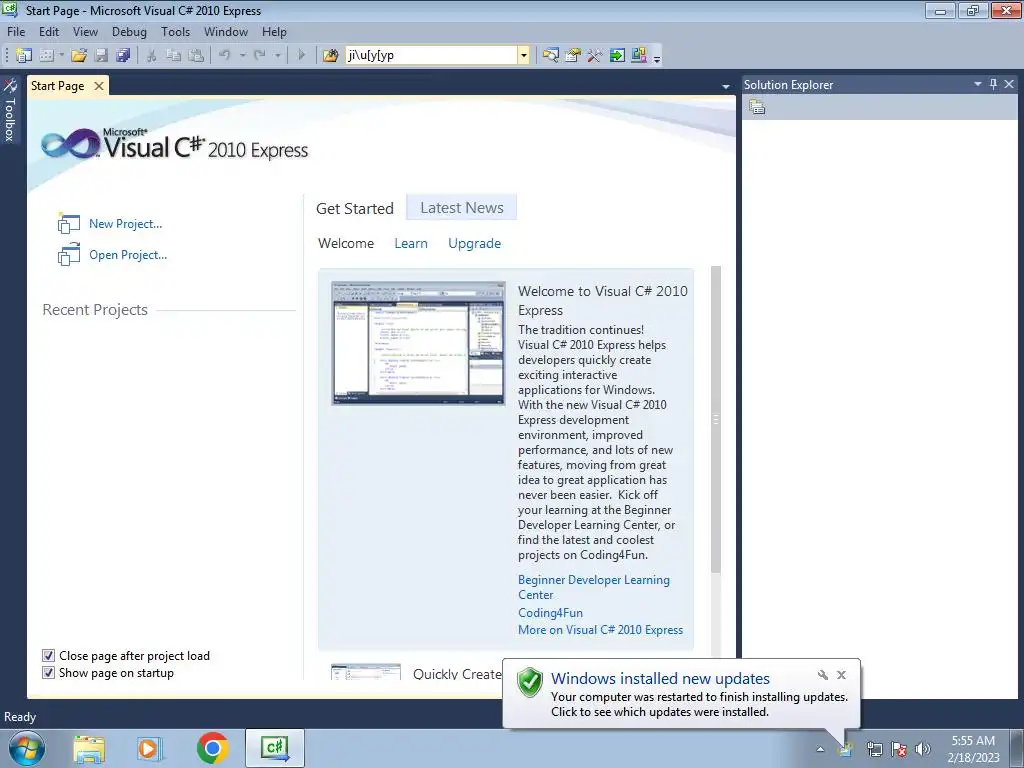
Task: Click the volume speaker tray icon
Action: coord(922,749)
